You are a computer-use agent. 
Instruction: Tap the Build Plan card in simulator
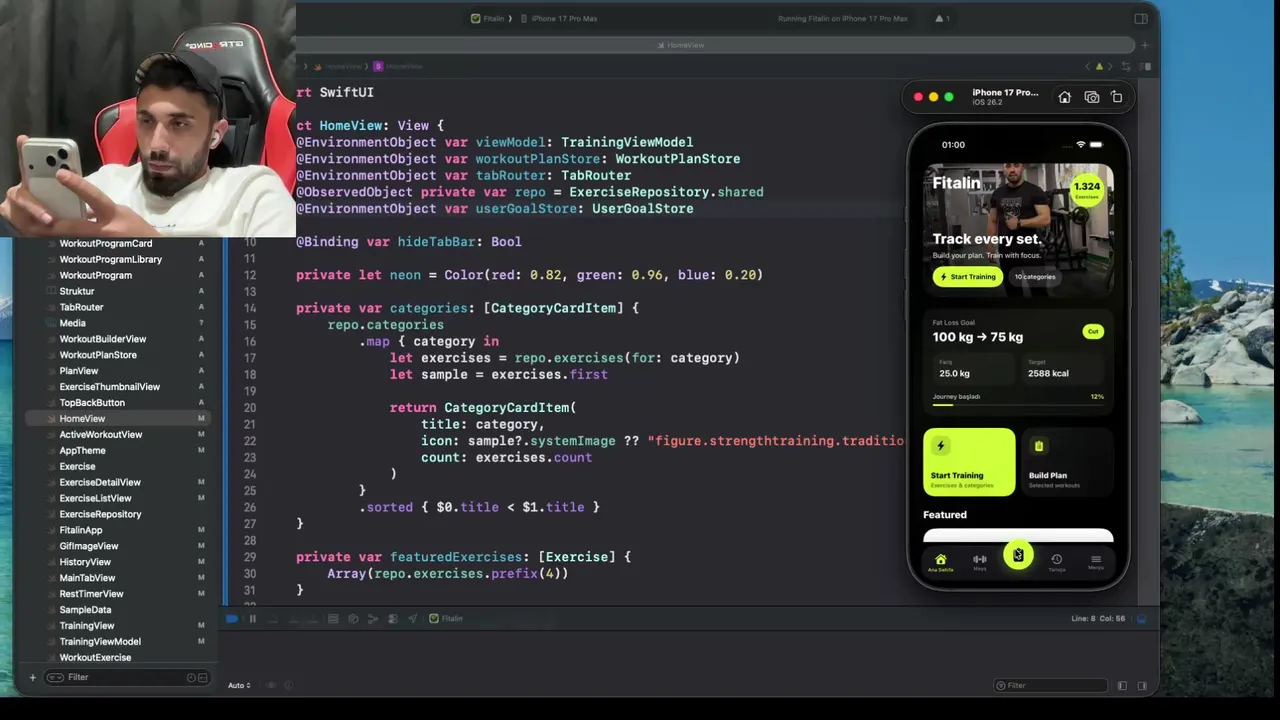click(x=1067, y=462)
